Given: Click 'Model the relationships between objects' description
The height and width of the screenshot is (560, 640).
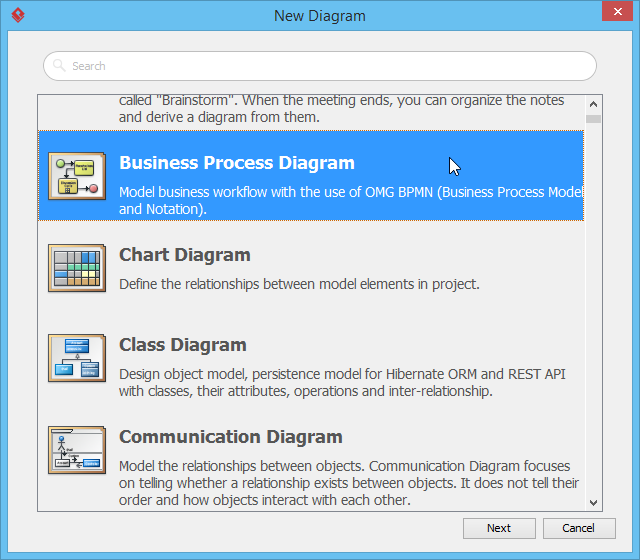Looking at the screenshot, I should tap(349, 483).
